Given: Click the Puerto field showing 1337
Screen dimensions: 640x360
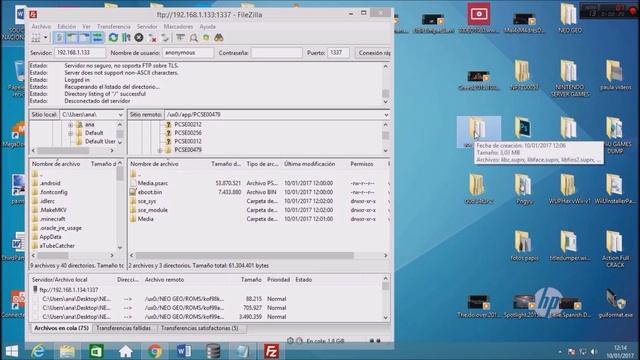Looking at the screenshot, I should pos(338,53).
